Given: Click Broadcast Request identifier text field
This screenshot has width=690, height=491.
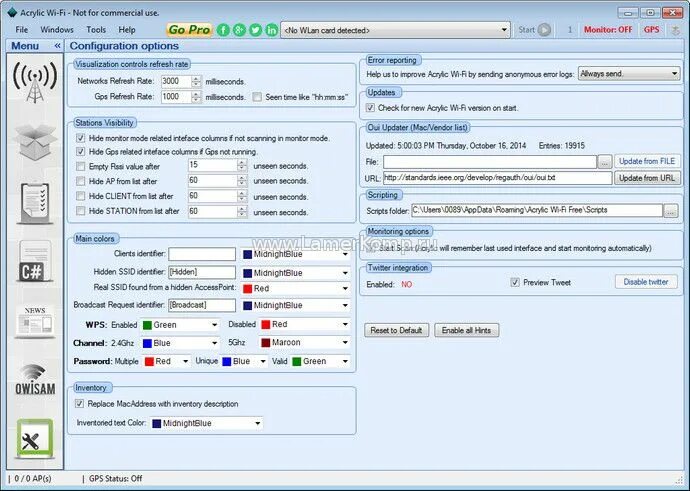Looking at the screenshot, I should click(202, 305).
